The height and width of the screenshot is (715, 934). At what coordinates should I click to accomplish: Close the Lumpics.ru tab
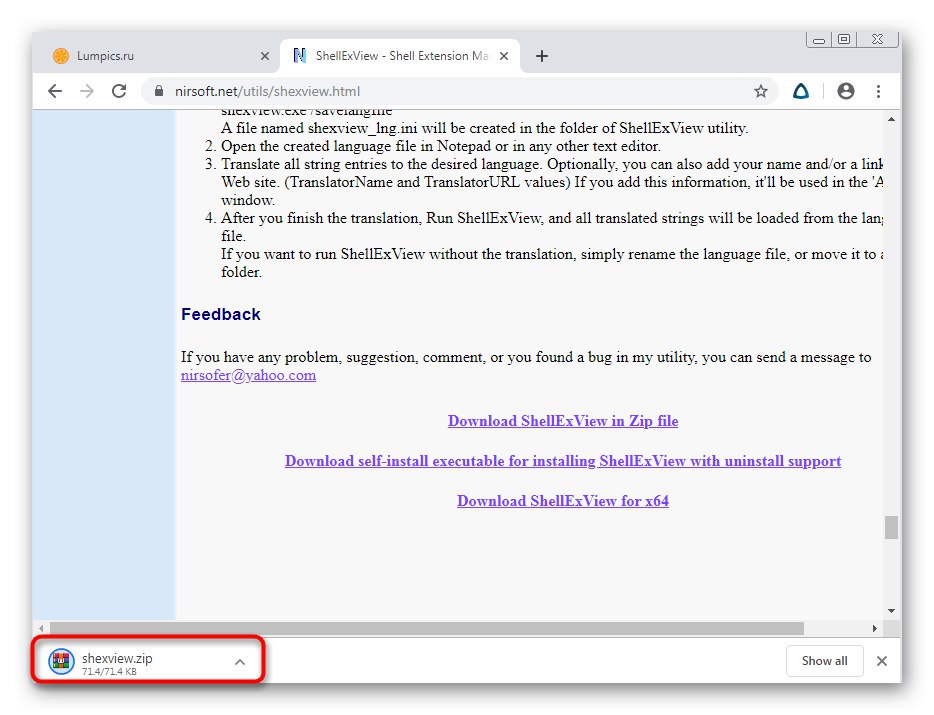[x=265, y=56]
